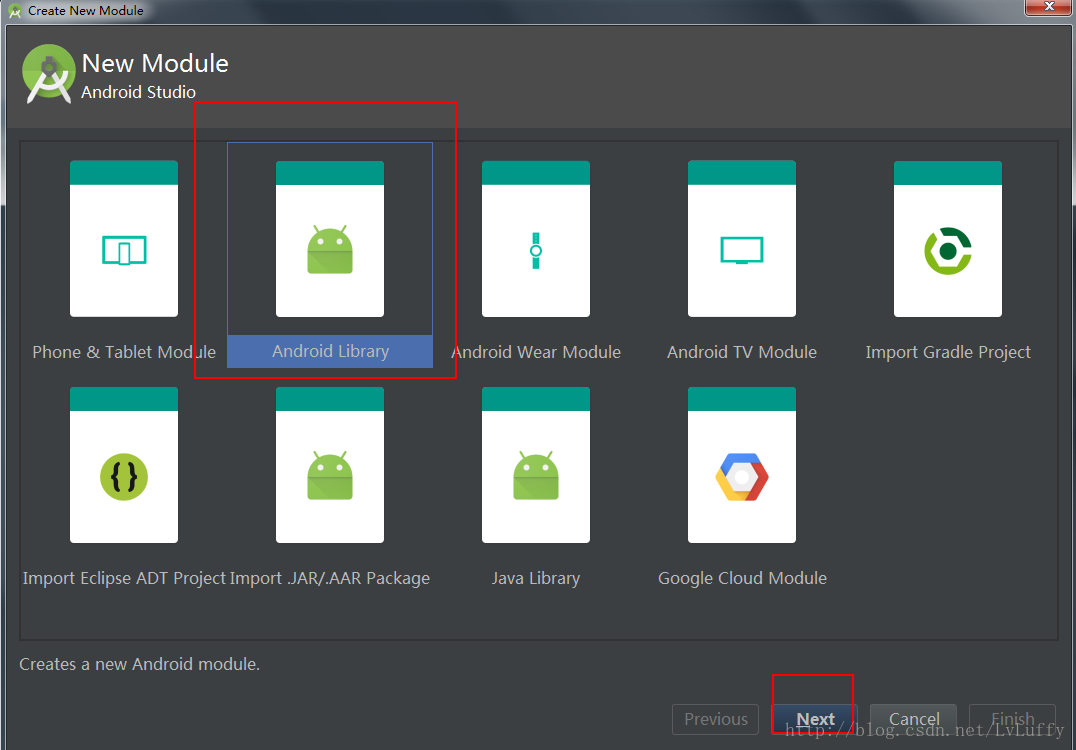Choose the Import Eclipse ADT Project icon

(124, 465)
